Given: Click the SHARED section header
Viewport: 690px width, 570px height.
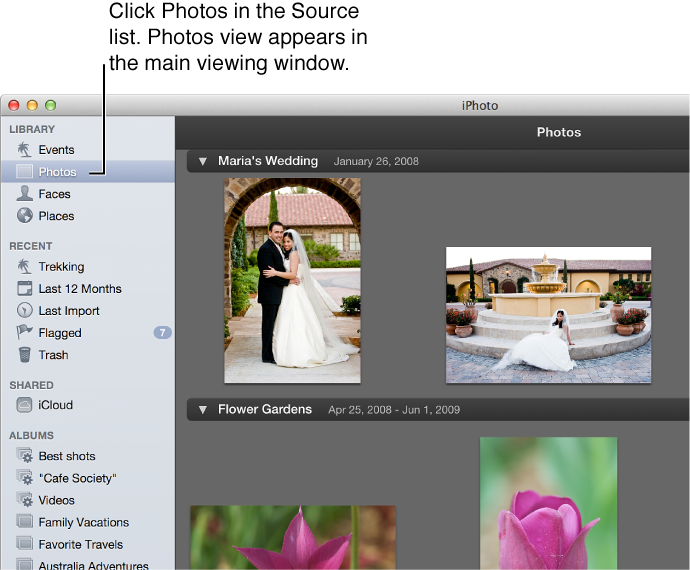Looking at the screenshot, I should 32,385.
